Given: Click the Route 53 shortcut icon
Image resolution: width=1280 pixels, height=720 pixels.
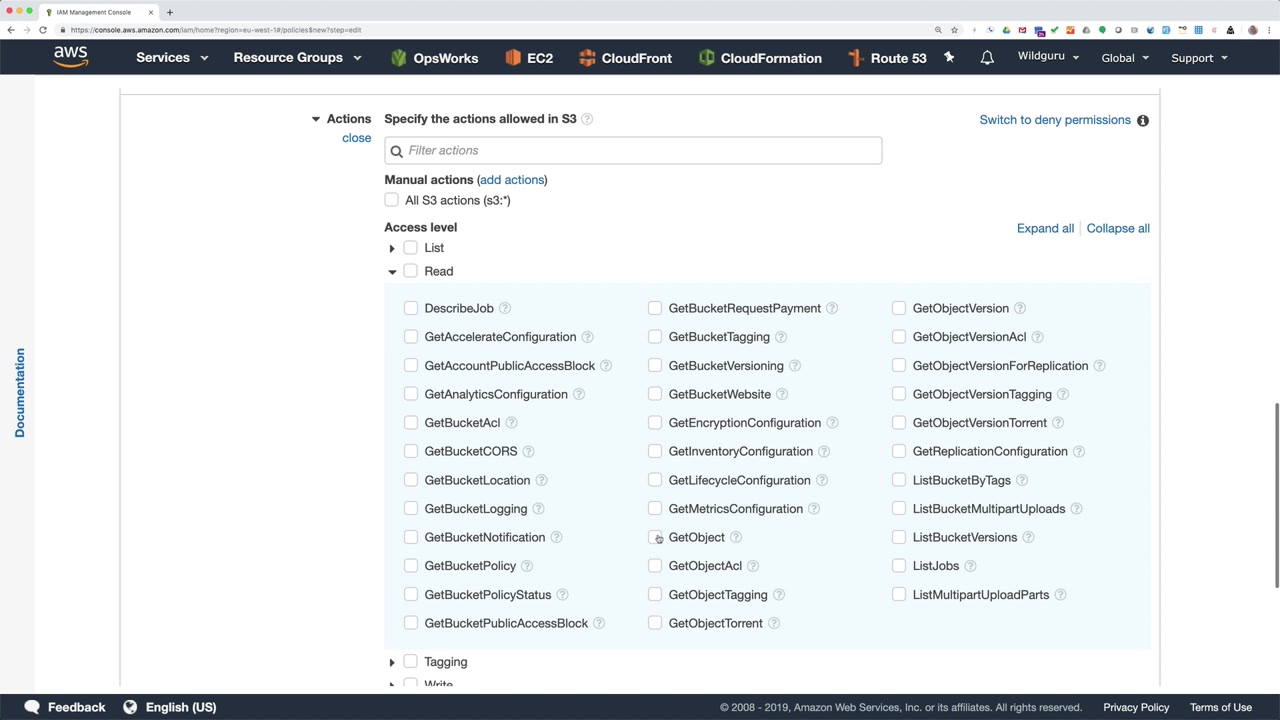Looking at the screenshot, I should point(856,58).
